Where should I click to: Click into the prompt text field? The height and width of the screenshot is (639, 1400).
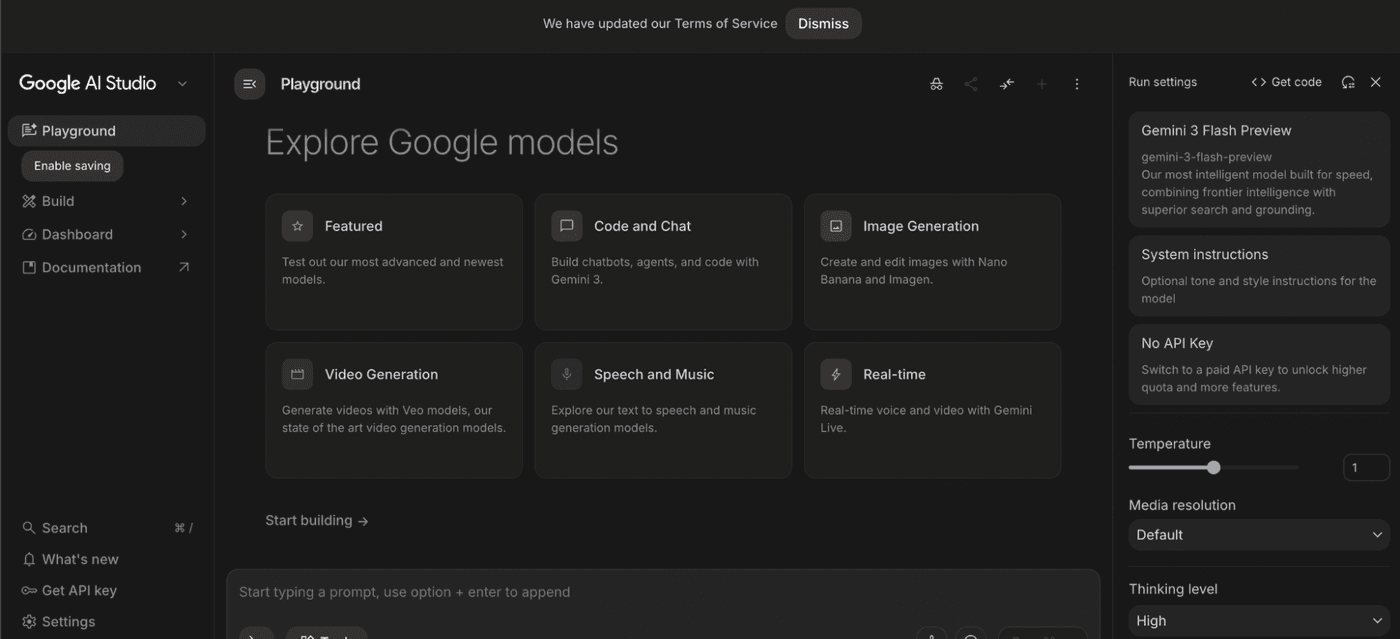pyautogui.click(x=660, y=592)
